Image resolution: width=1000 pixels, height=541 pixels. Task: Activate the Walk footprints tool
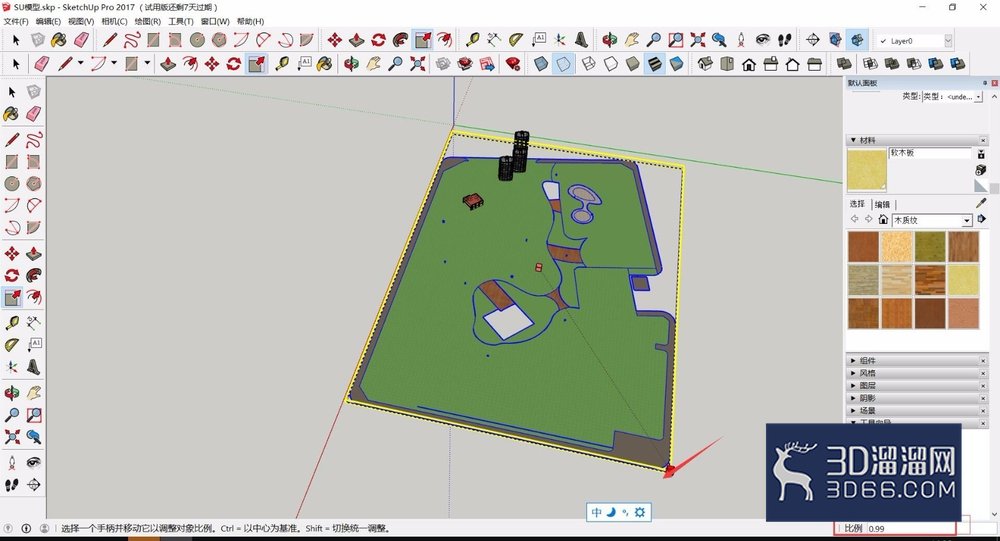tap(11, 485)
